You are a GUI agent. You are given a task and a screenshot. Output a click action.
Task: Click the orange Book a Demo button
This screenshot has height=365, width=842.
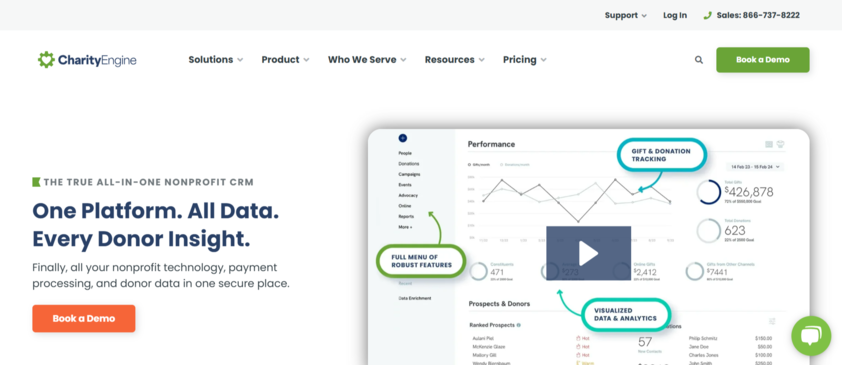(x=84, y=318)
